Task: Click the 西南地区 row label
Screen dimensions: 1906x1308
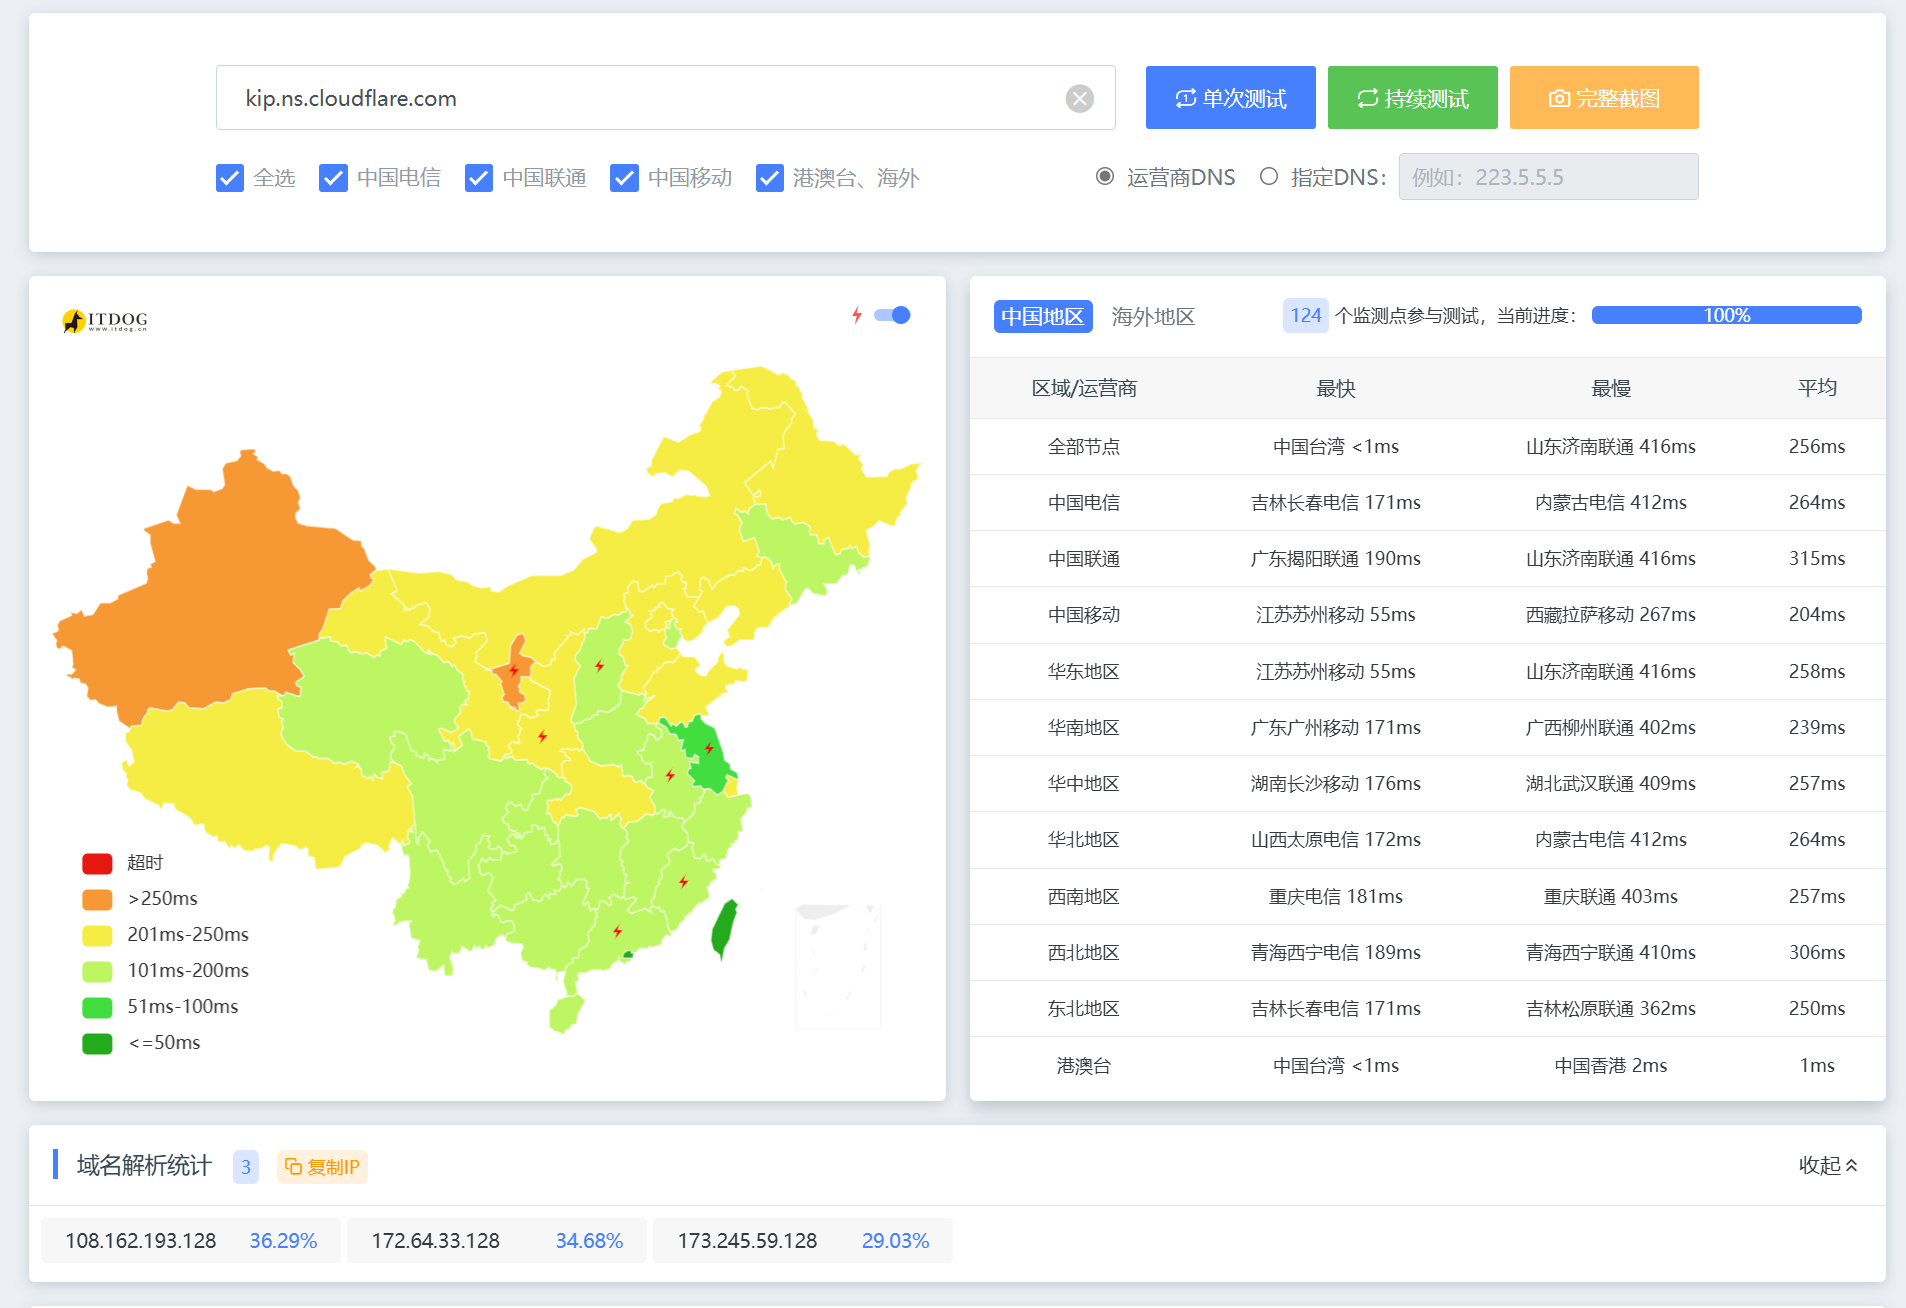Action: (x=1084, y=896)
